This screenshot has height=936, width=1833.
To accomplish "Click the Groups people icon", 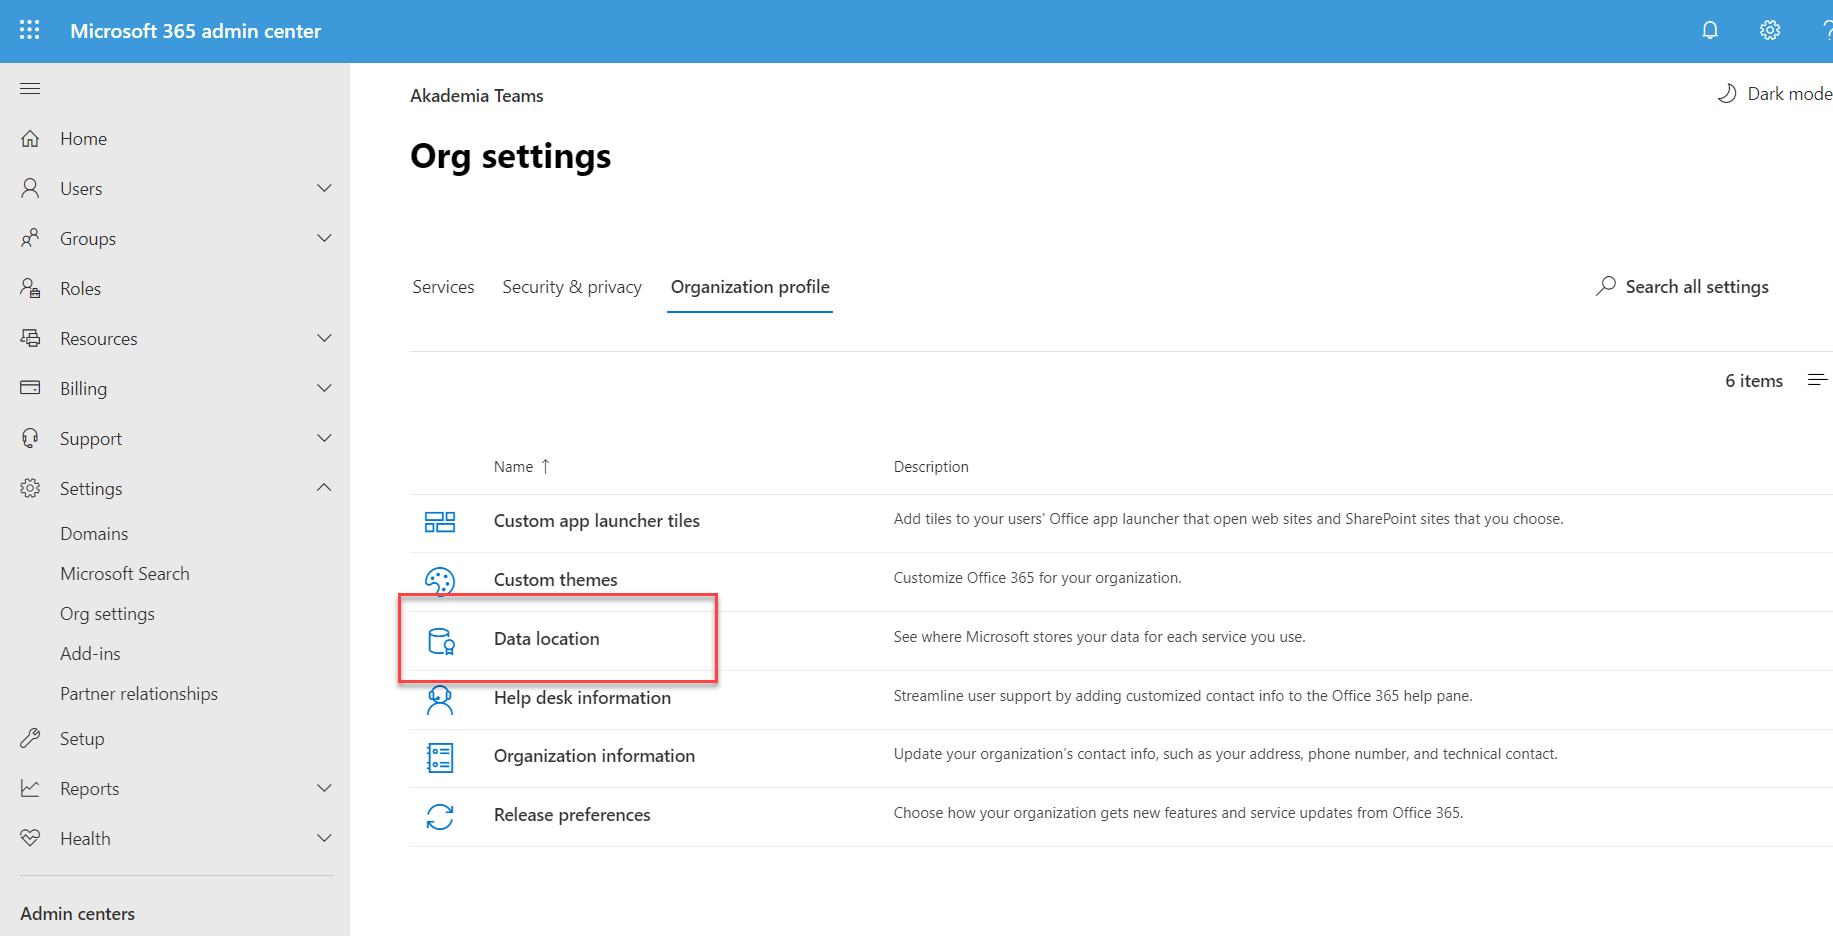I will (31, 238).
